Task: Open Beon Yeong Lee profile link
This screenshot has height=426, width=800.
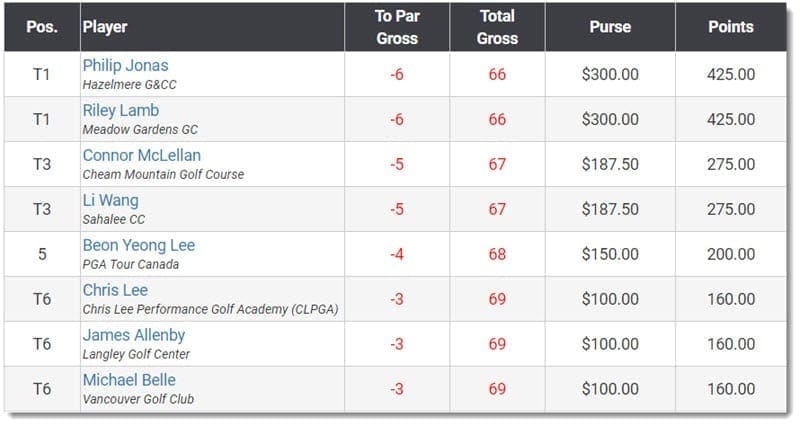Action: coord(139,245)
